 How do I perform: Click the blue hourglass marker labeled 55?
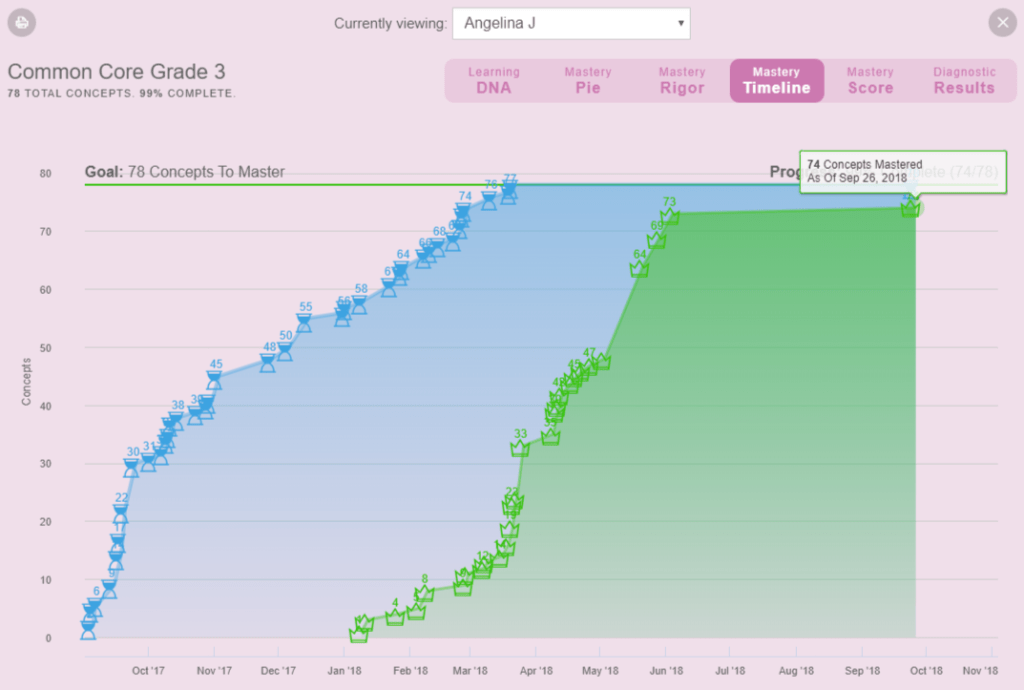tap(304, 322)
